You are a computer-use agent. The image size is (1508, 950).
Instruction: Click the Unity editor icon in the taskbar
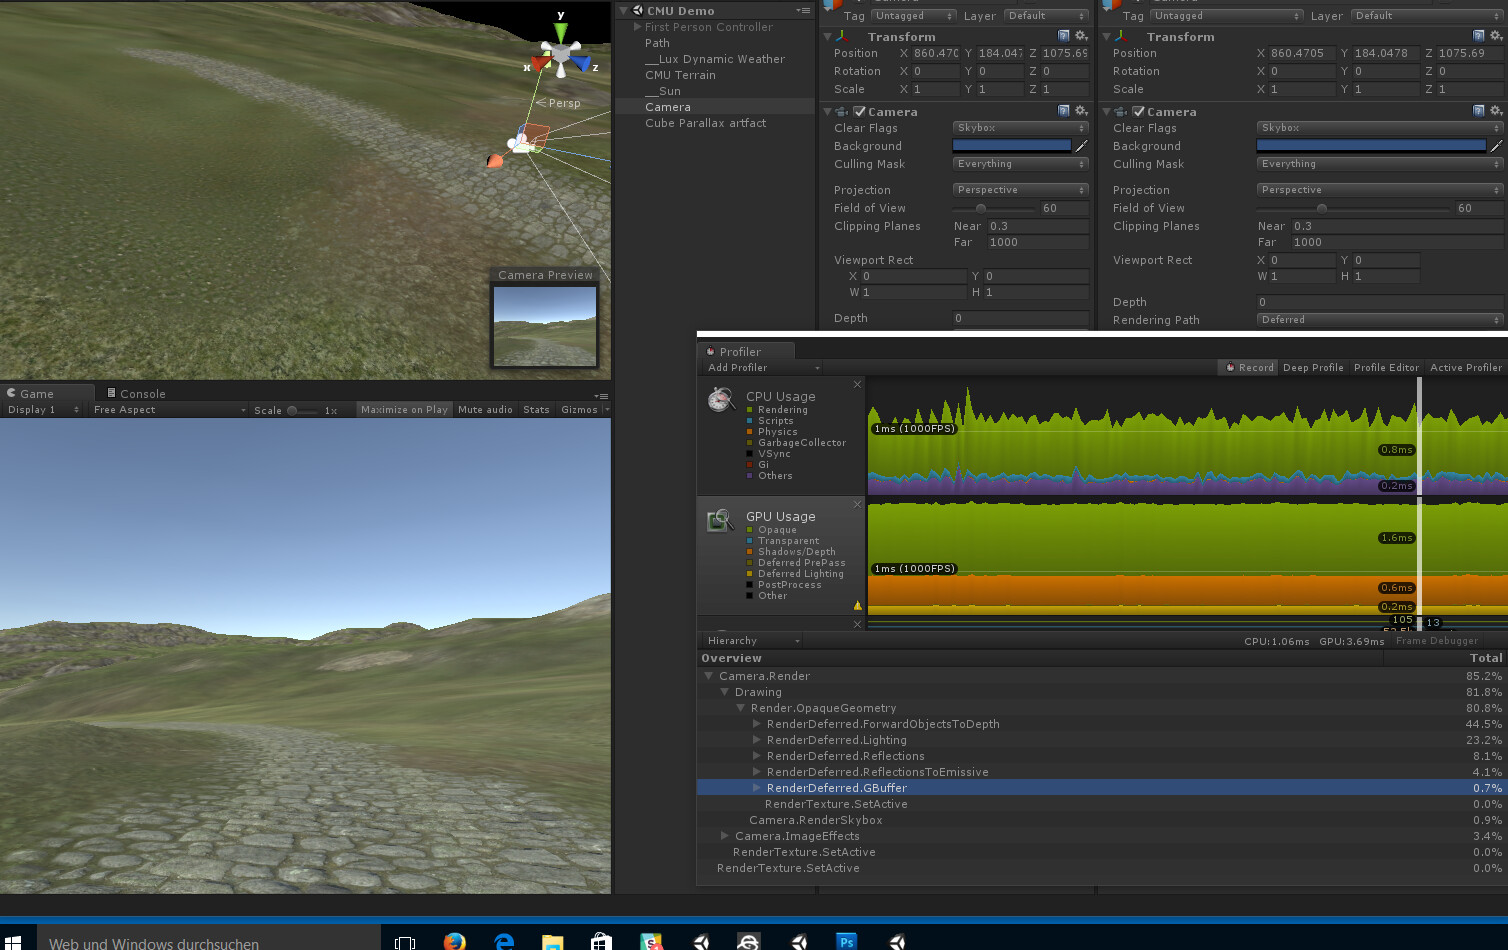coord(701,941)
